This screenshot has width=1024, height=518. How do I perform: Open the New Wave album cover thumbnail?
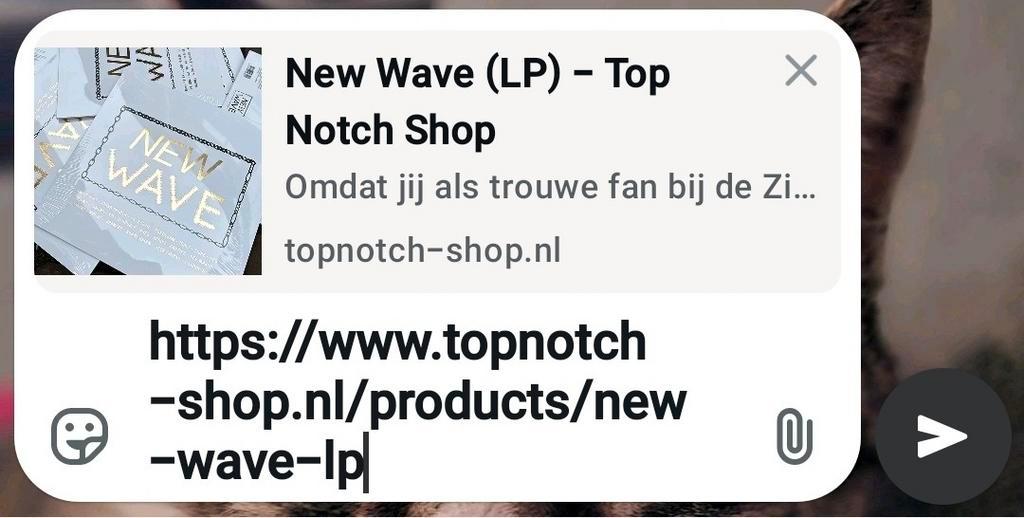pyautogui.click(x=148, y=161)
